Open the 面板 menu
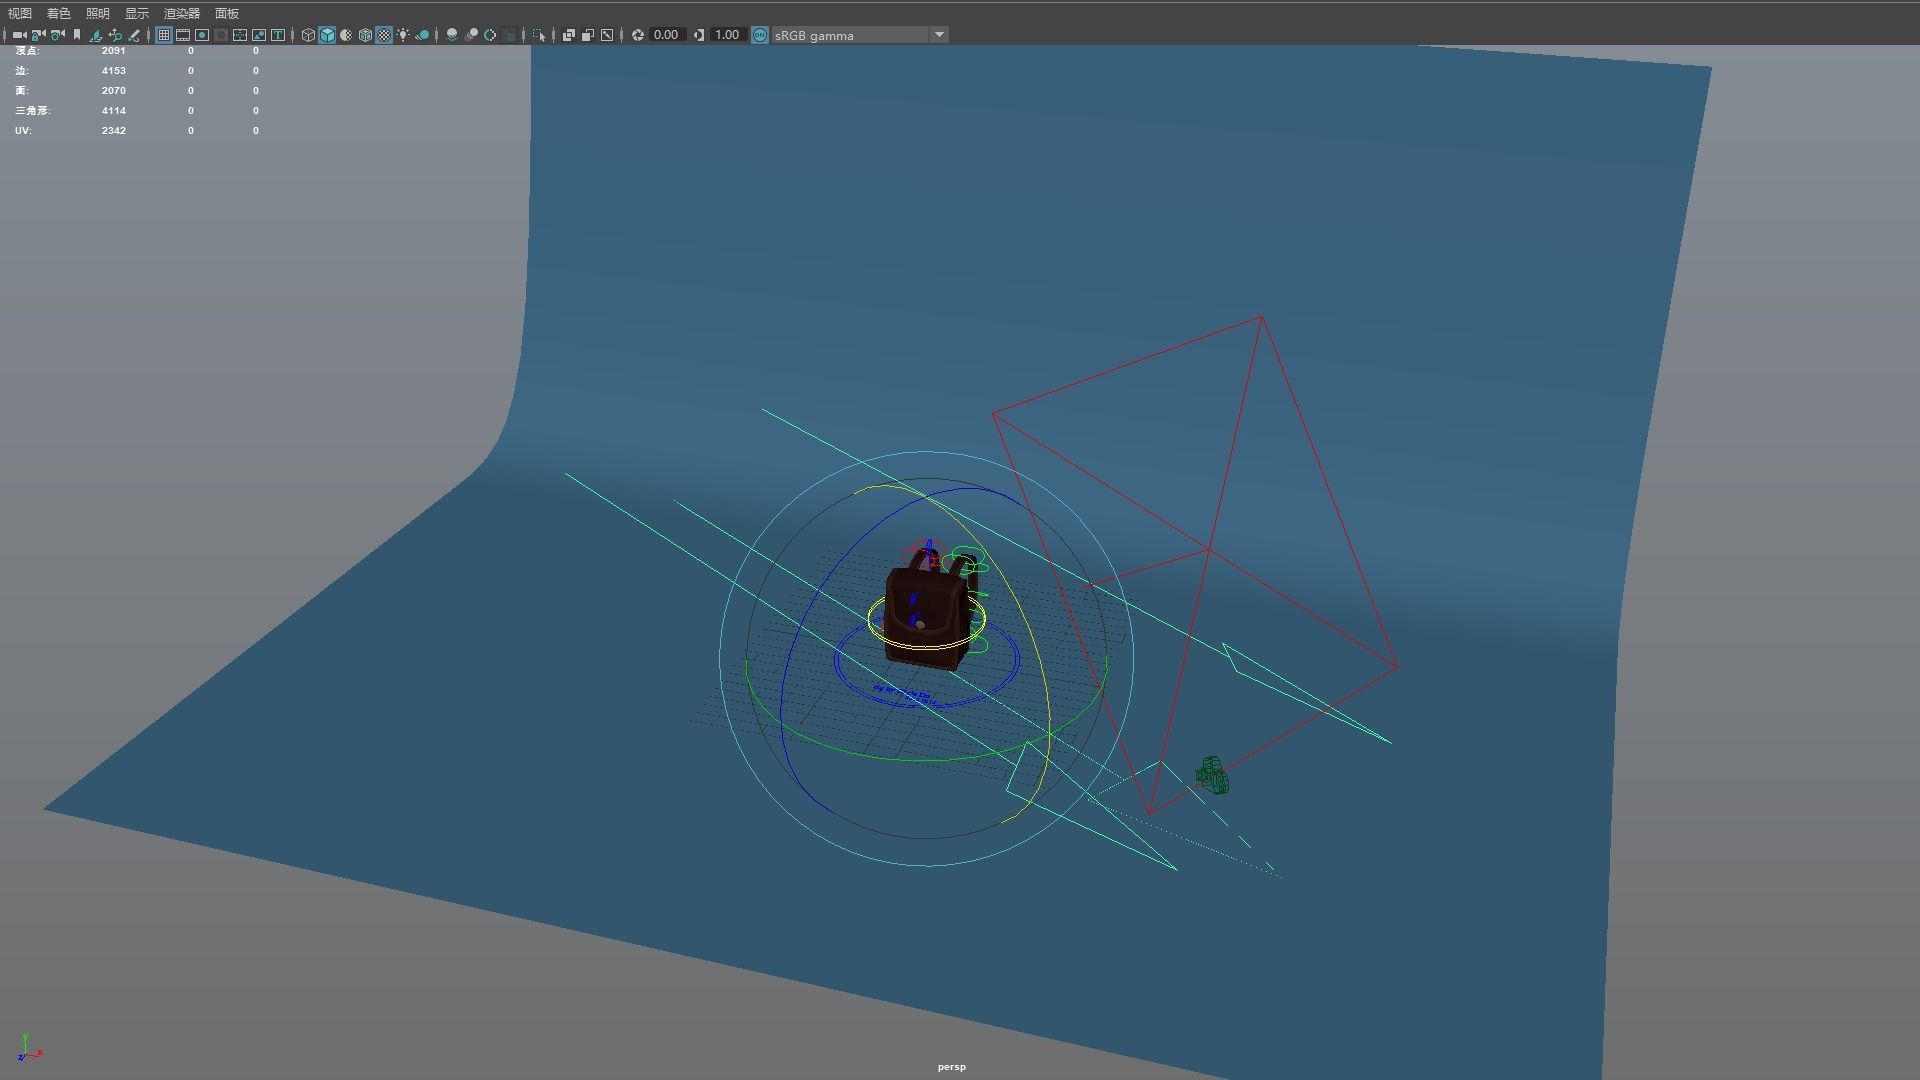The width and height of the screenshot is (1920, 1080). click(x=227, y=13)
